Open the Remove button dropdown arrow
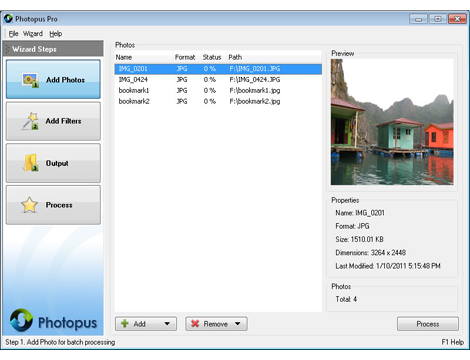Viewport: 470px width, 360px height. click(x=237, y=324)
